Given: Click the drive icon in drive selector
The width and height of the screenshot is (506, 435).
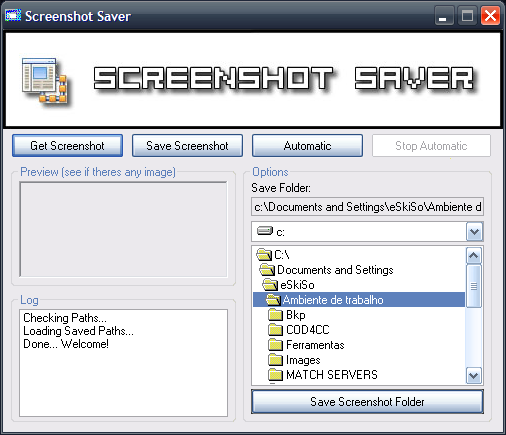Looking at the screenshot, I should click(265, 231).
